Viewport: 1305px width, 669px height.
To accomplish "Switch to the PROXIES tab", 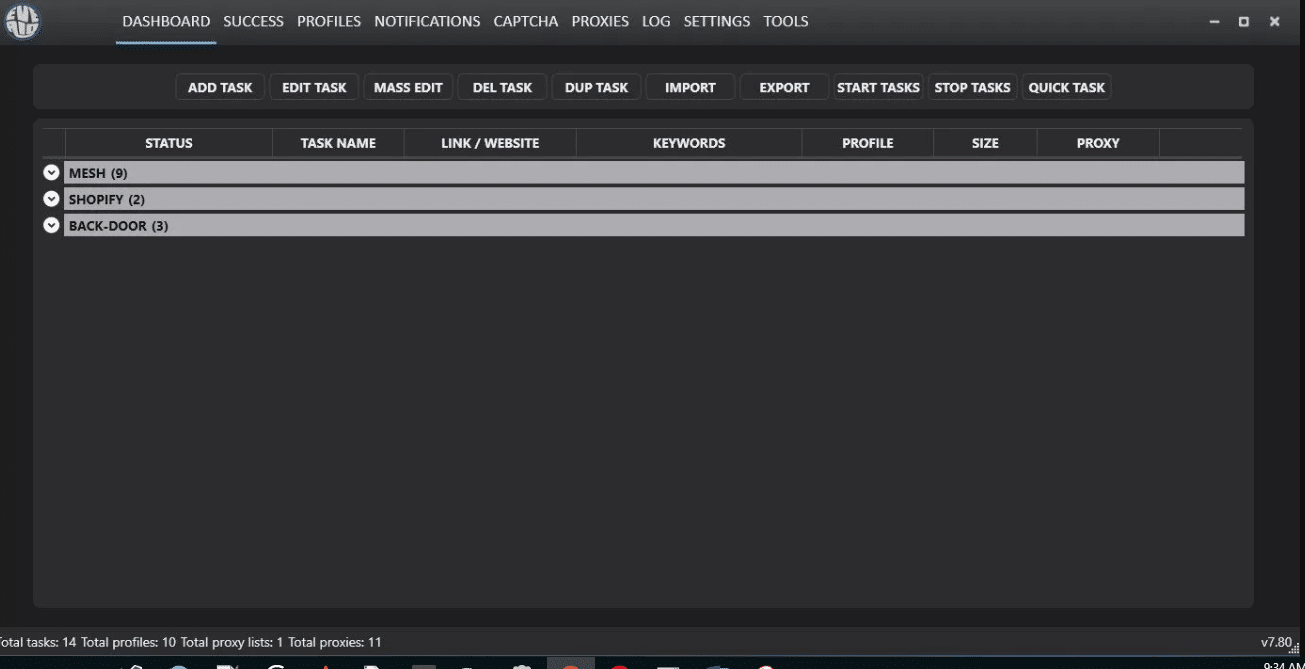I will tap(600, 20).
